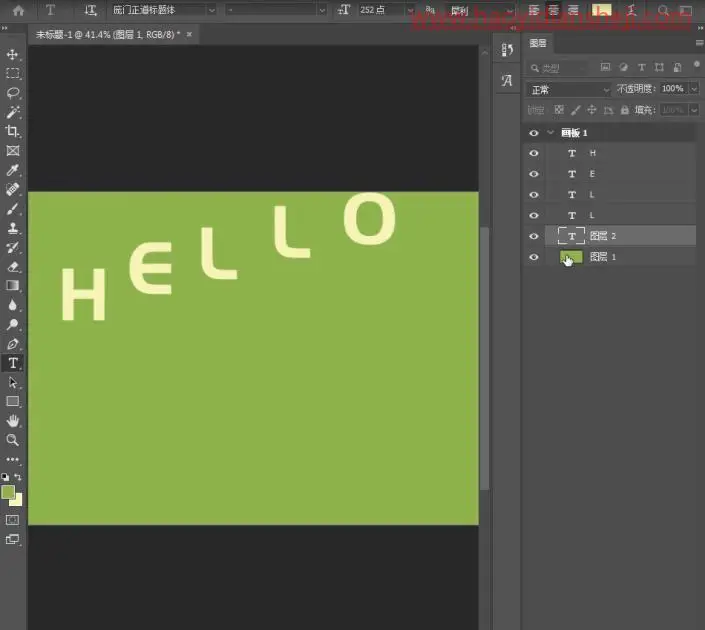705x630 pixels.
Task: Select the Hand tool
Action: pyautogui.click(x=13, y=421)
